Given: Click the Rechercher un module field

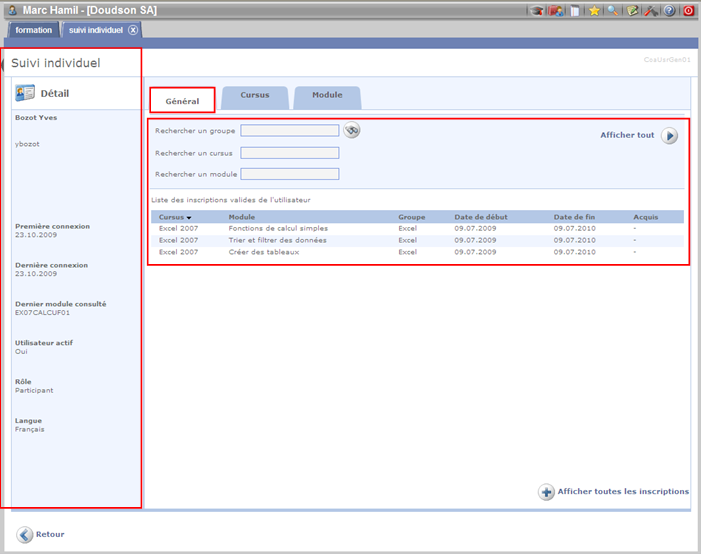Looking at the screenshot, I should [289, 174].
